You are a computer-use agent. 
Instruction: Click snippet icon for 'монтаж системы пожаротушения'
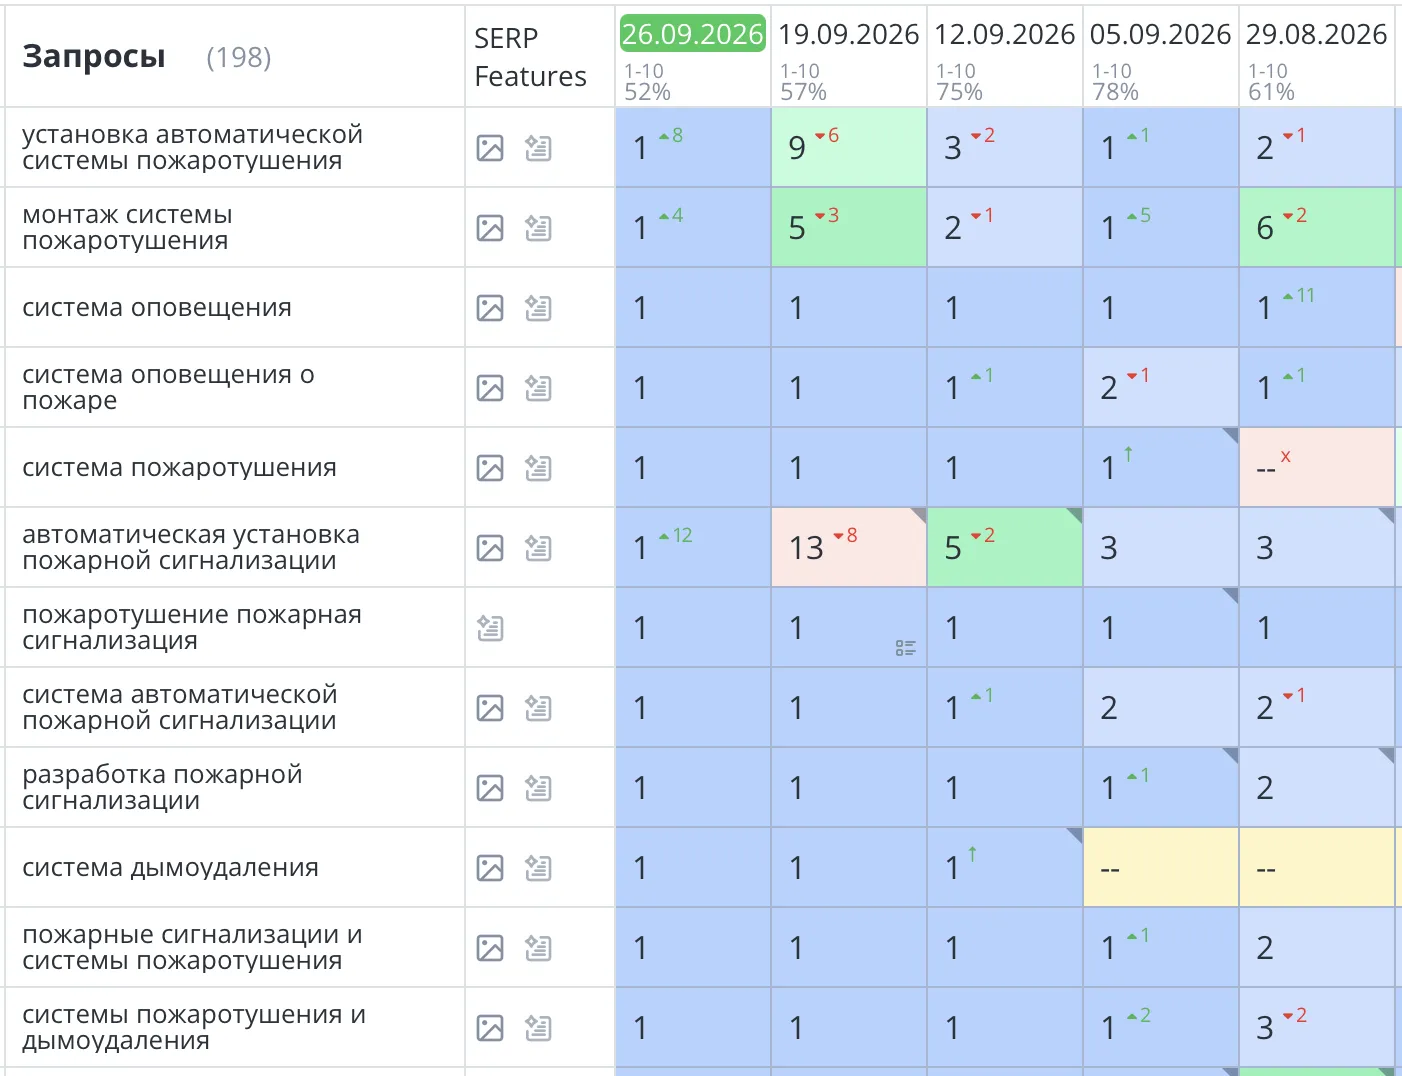coord(538,228)
